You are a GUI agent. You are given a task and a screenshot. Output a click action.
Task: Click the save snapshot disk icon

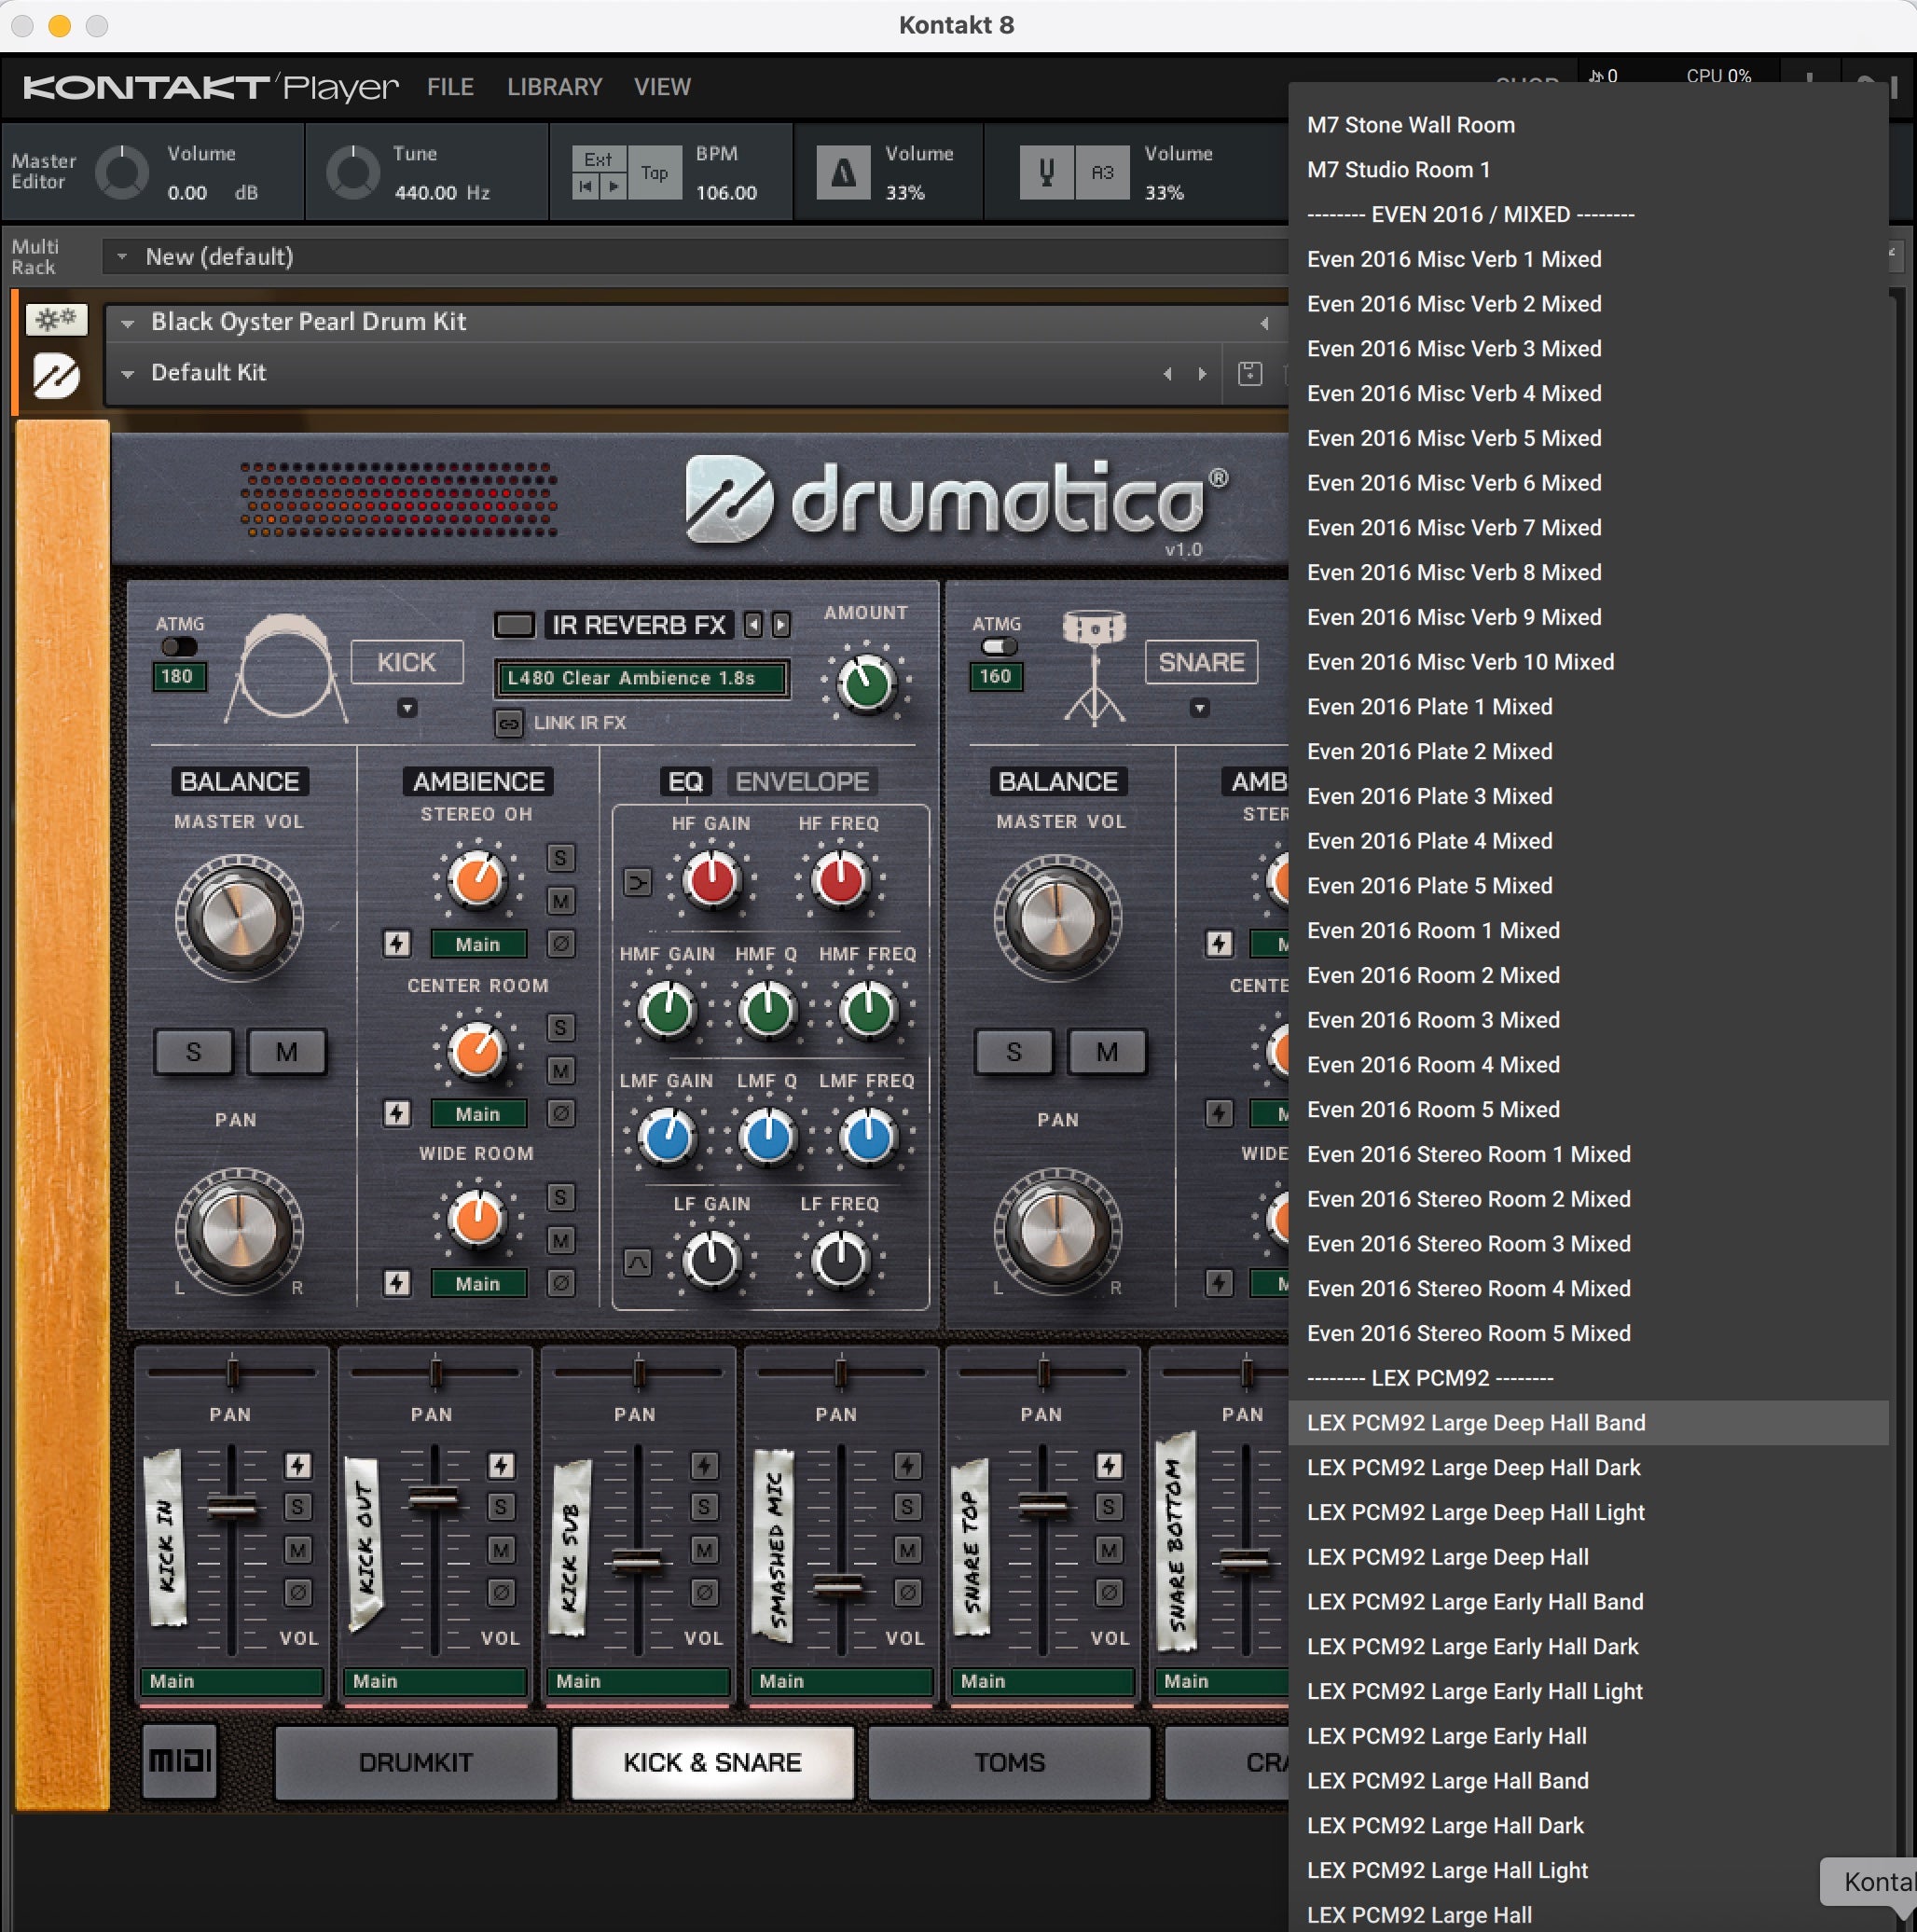(x=1250, y=373)
